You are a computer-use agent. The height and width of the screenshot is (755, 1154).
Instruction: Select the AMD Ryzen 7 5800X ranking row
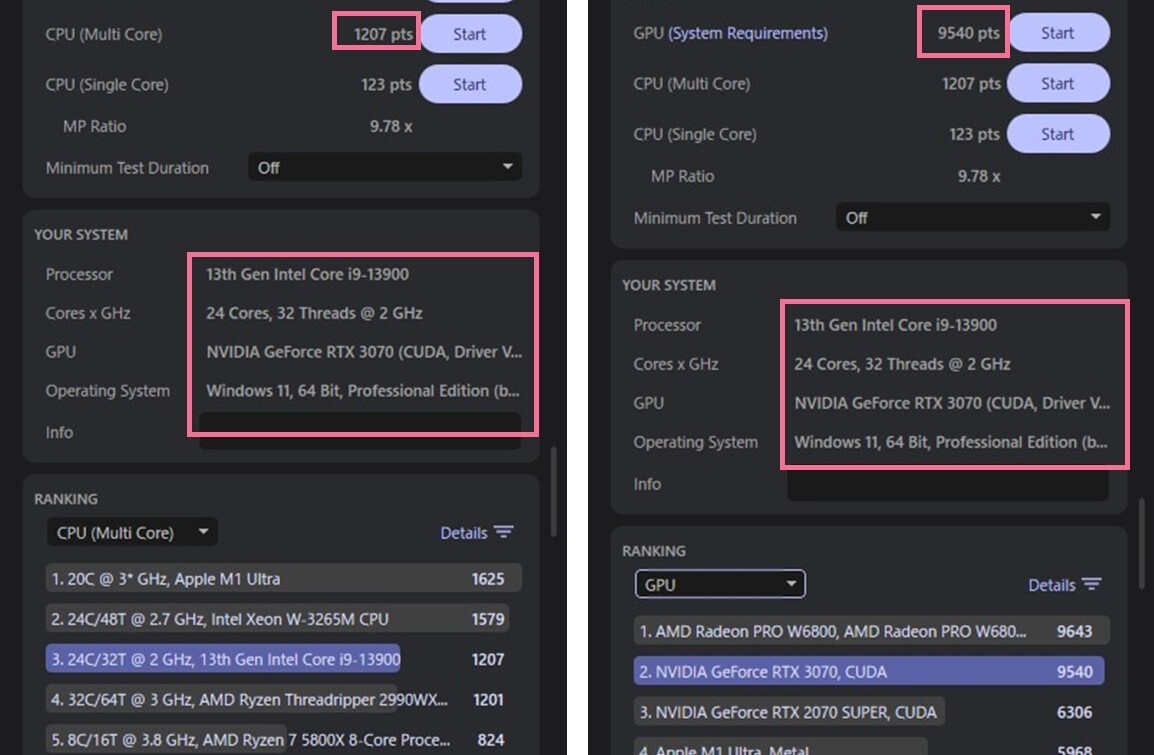click(x=283, y=740)
